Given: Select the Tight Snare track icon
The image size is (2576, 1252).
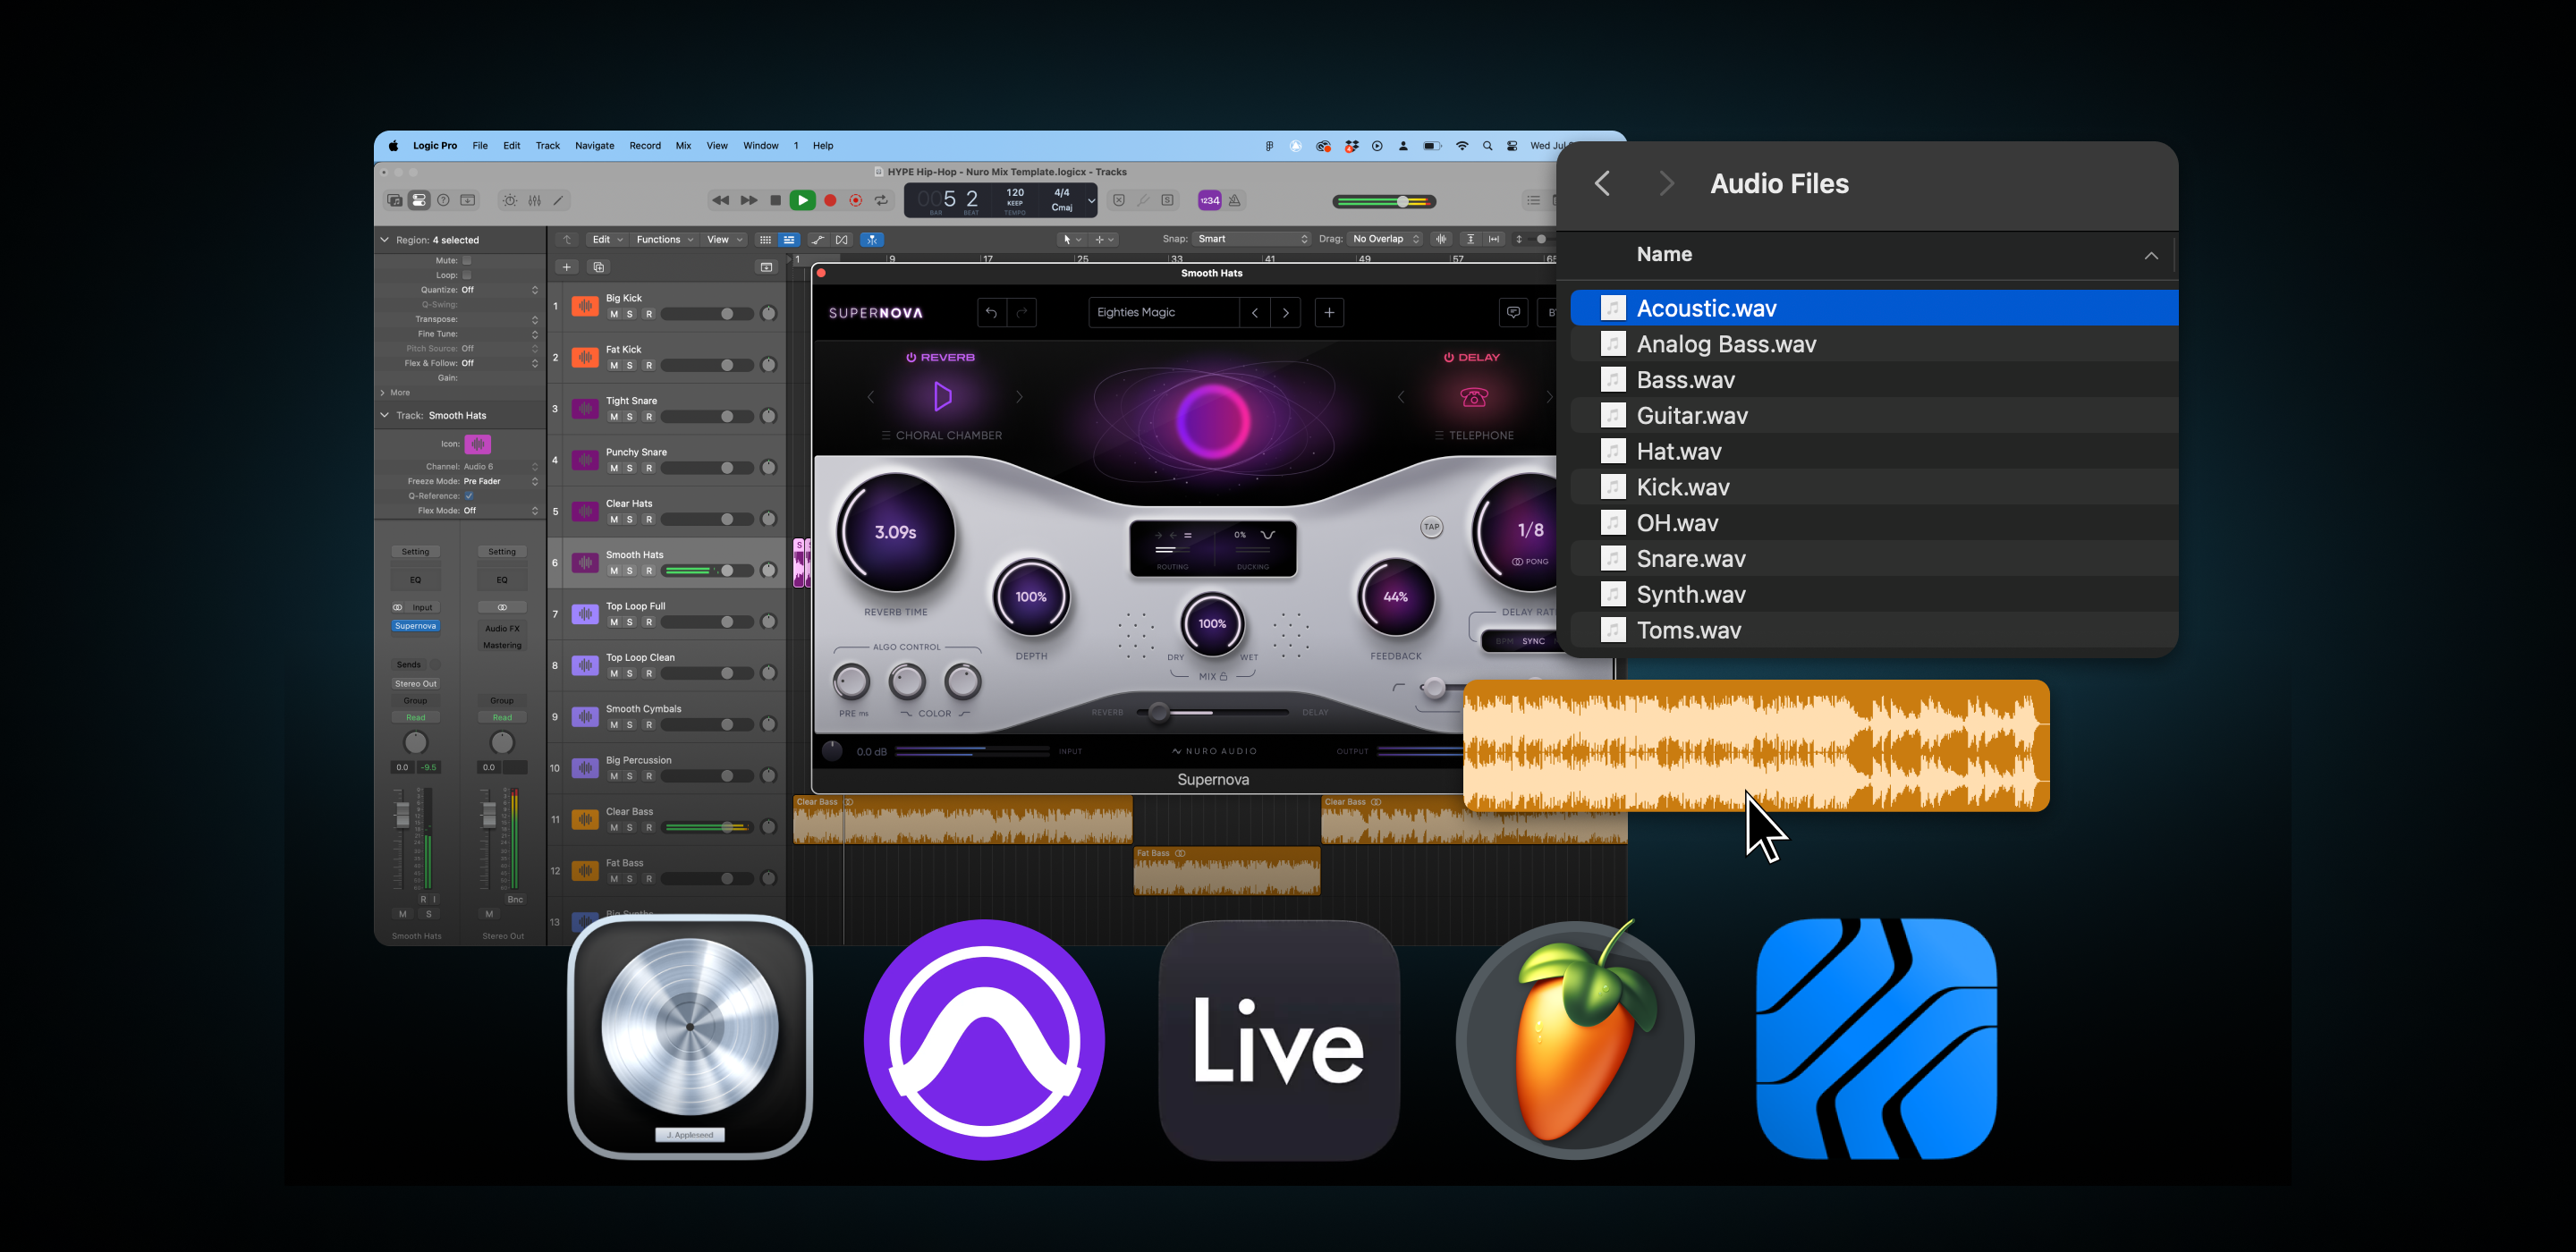Looking at the screenshot, I should pos(585,409).
